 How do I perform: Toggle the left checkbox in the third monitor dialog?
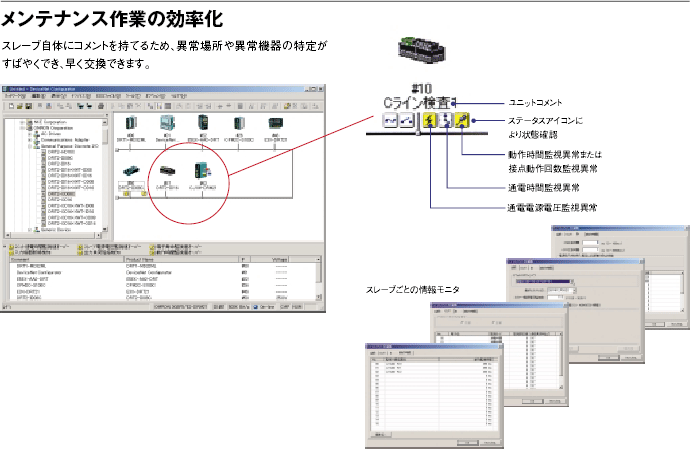point(461,323)
